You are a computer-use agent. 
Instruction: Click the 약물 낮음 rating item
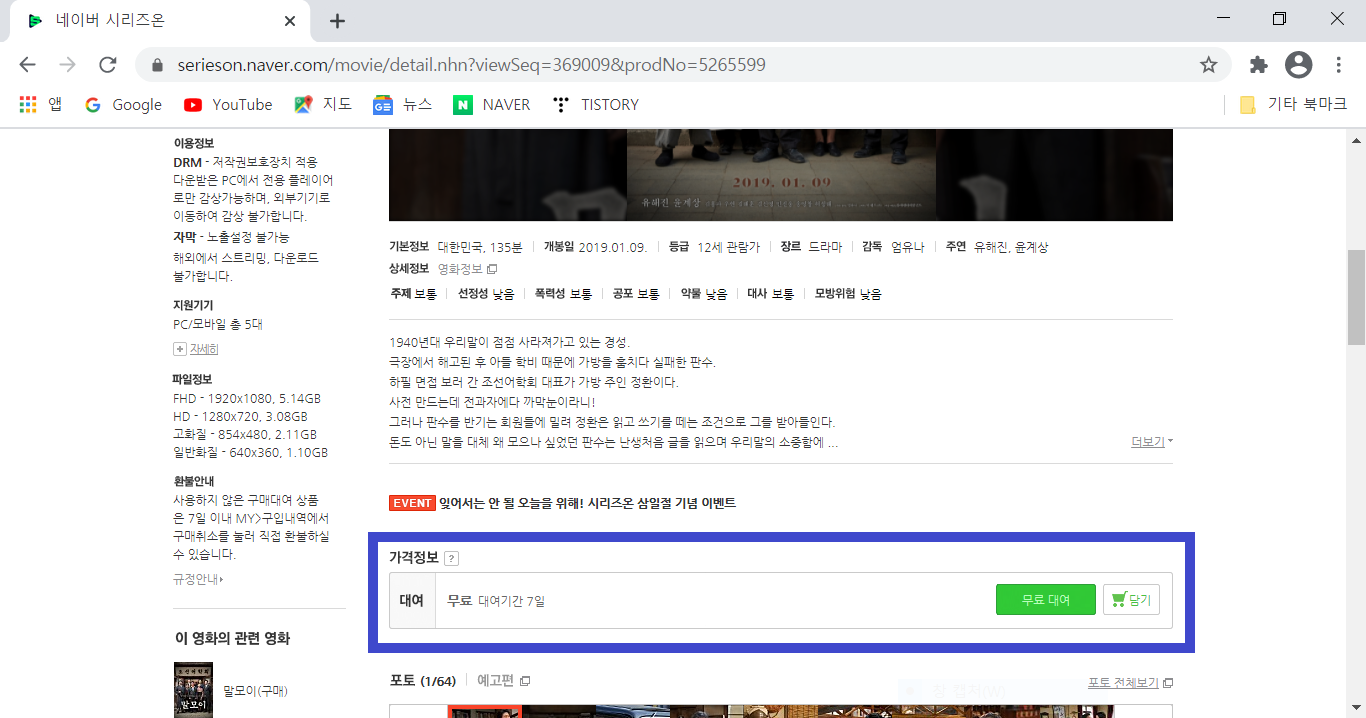point(704,294)
